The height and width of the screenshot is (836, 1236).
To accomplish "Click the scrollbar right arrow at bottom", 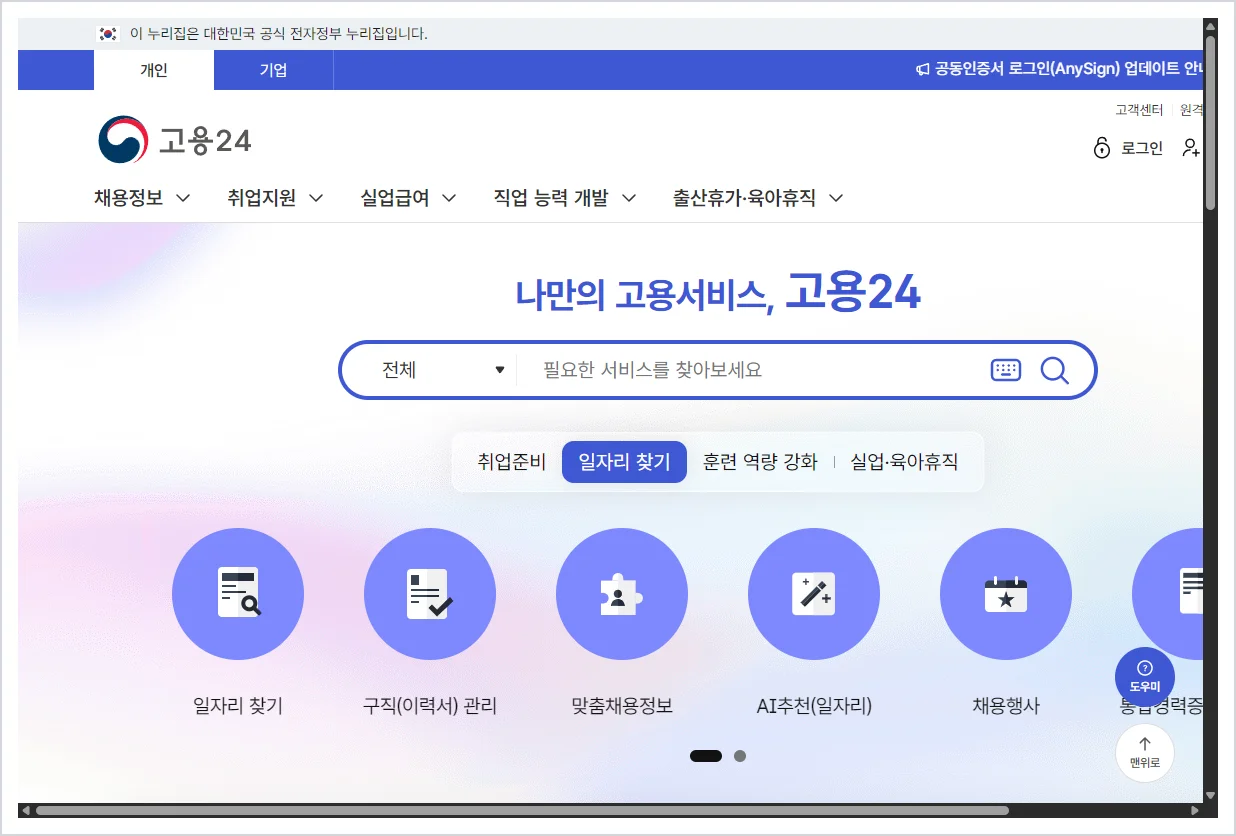I will click(1195, 810).
